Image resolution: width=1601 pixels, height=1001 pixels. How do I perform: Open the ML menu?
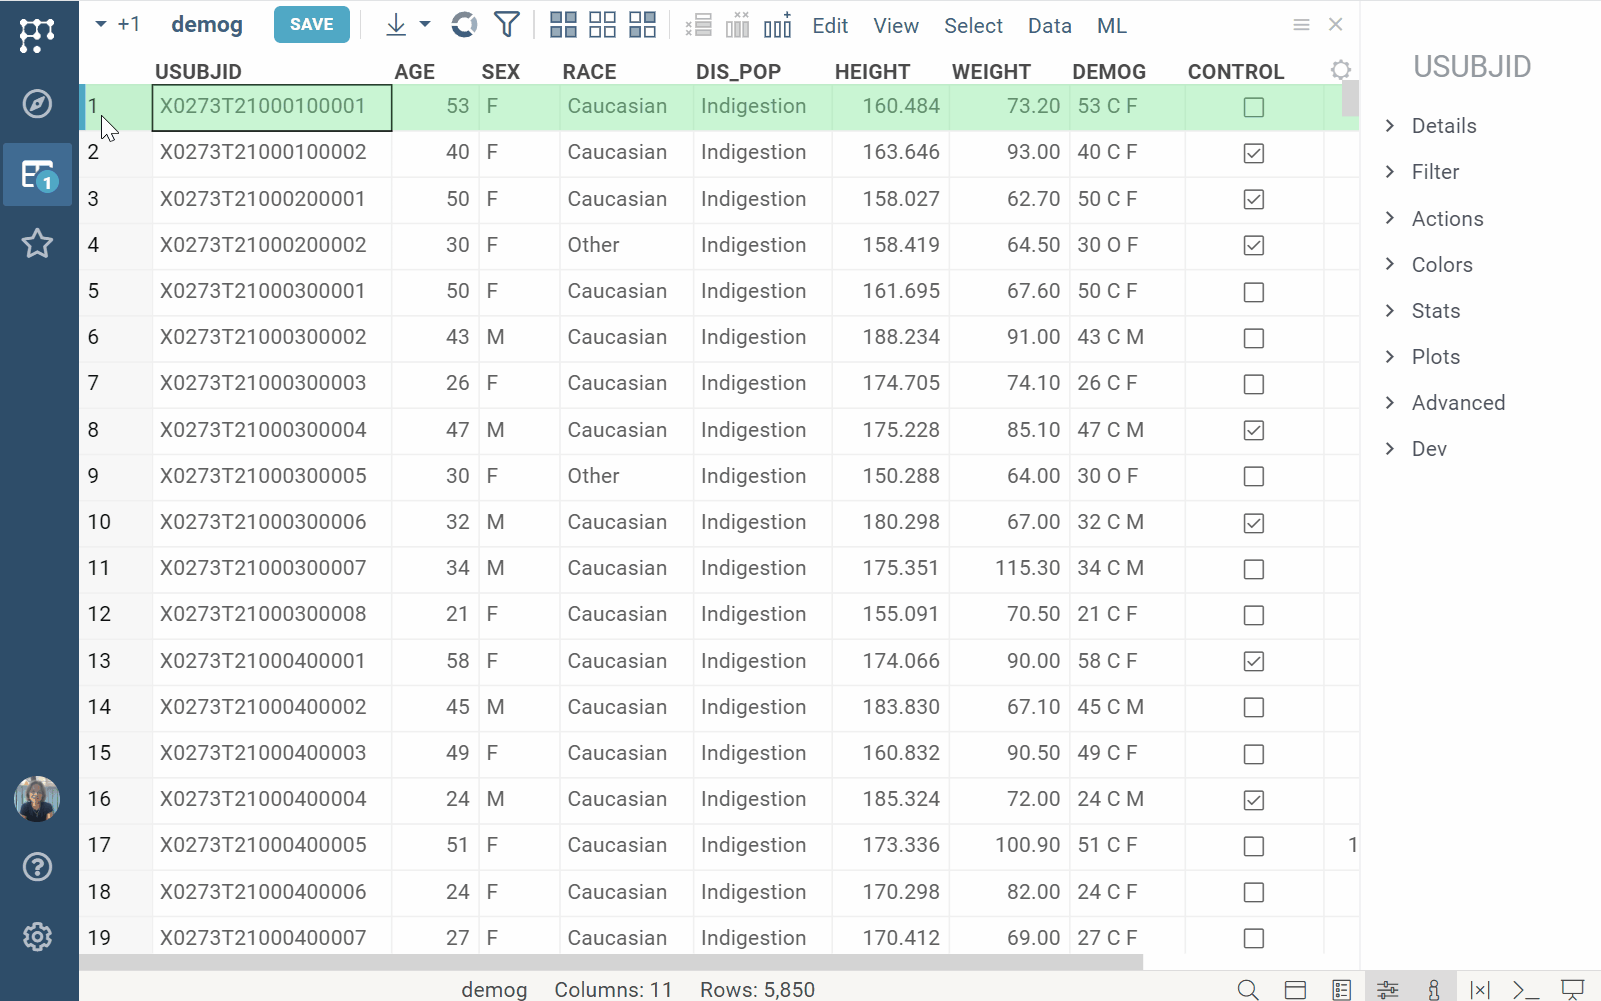coord(1111,26)
